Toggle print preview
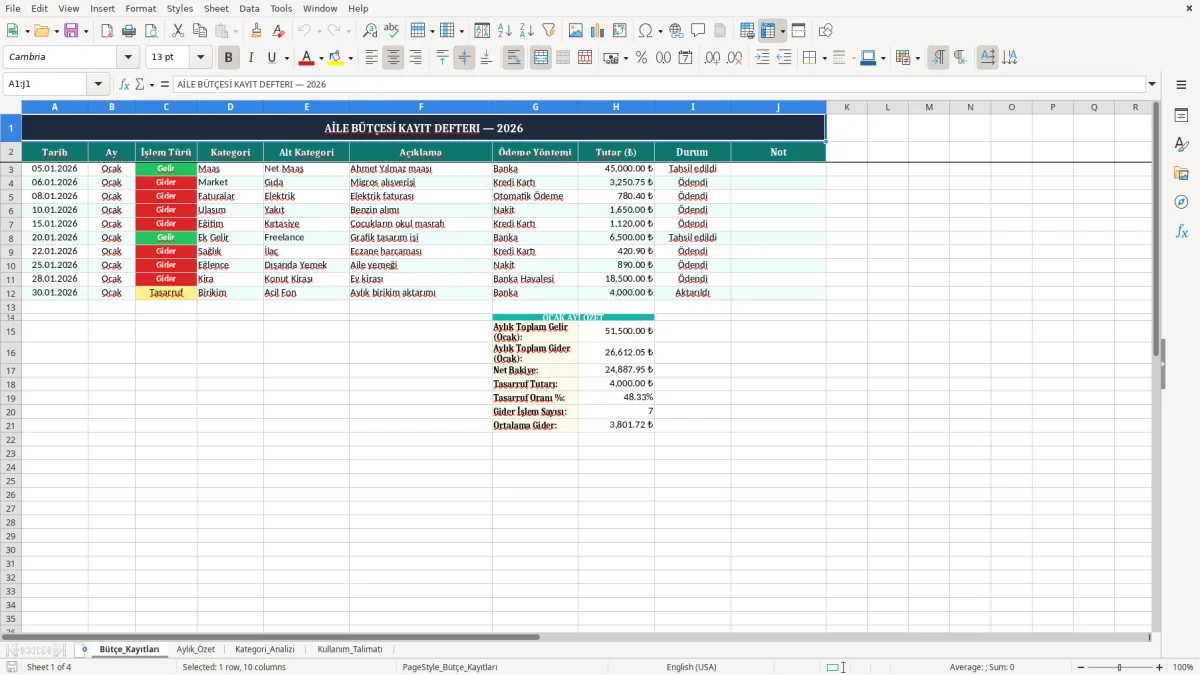This screenshot has width=1200, height=675. tap(151, 31)
